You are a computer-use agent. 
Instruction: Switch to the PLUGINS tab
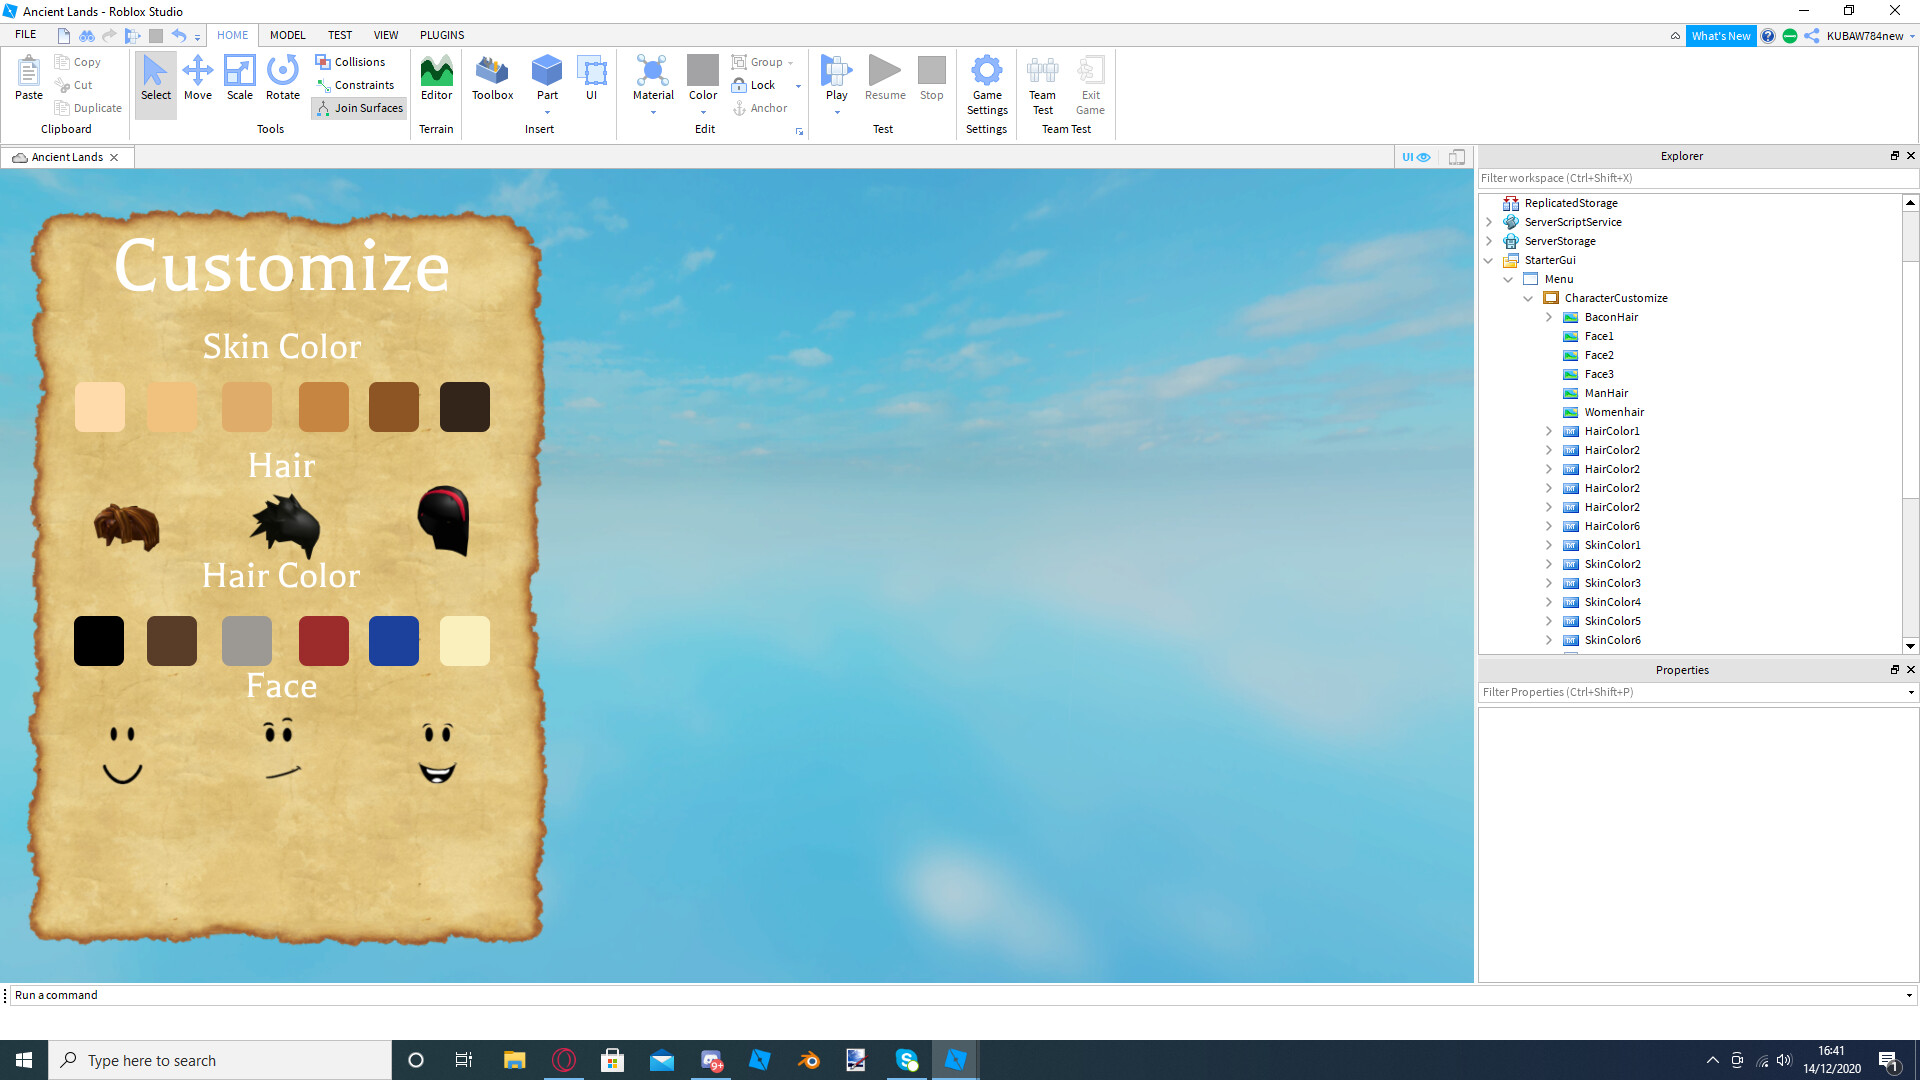click(442, 35)
